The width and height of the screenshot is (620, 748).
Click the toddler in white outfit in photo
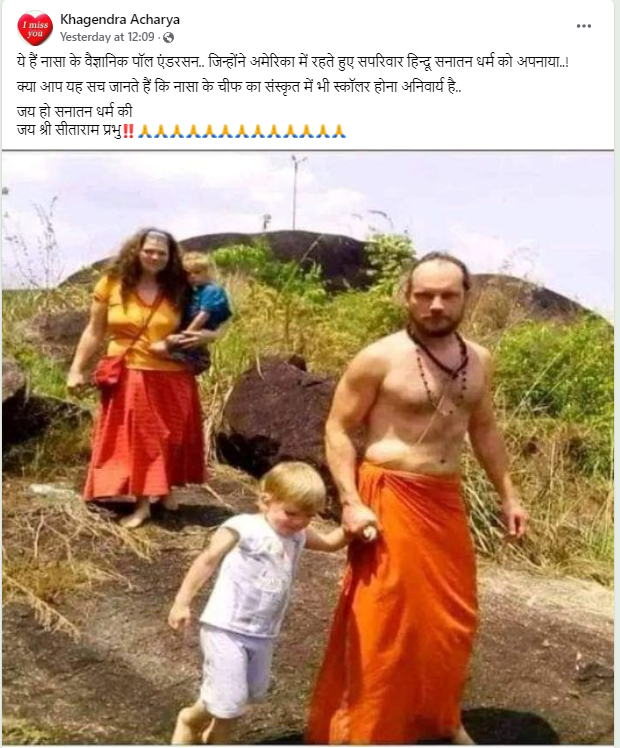pos(248,596)
